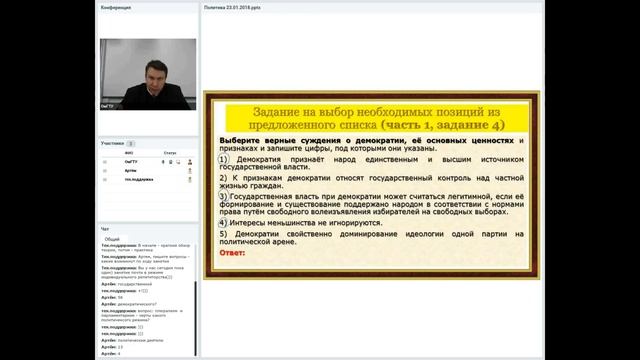Click the microphone icon in ОмГТУ row
640x360 pixels.
[x=163, y=162]
